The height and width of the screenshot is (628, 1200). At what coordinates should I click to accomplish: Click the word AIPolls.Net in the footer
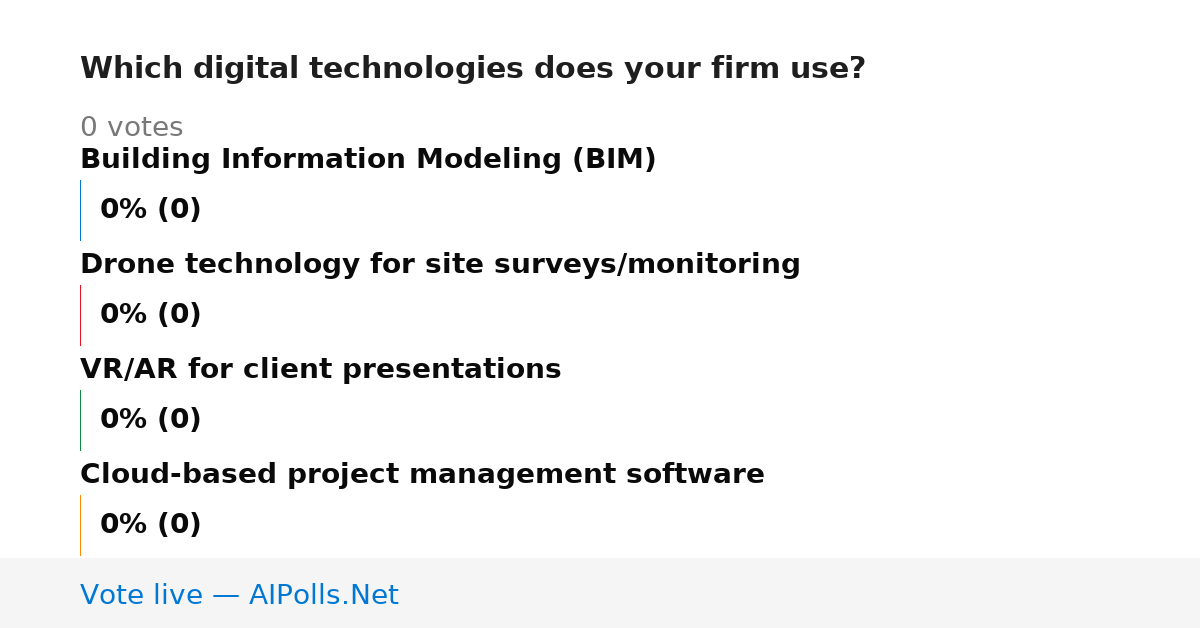pos(323,595)
